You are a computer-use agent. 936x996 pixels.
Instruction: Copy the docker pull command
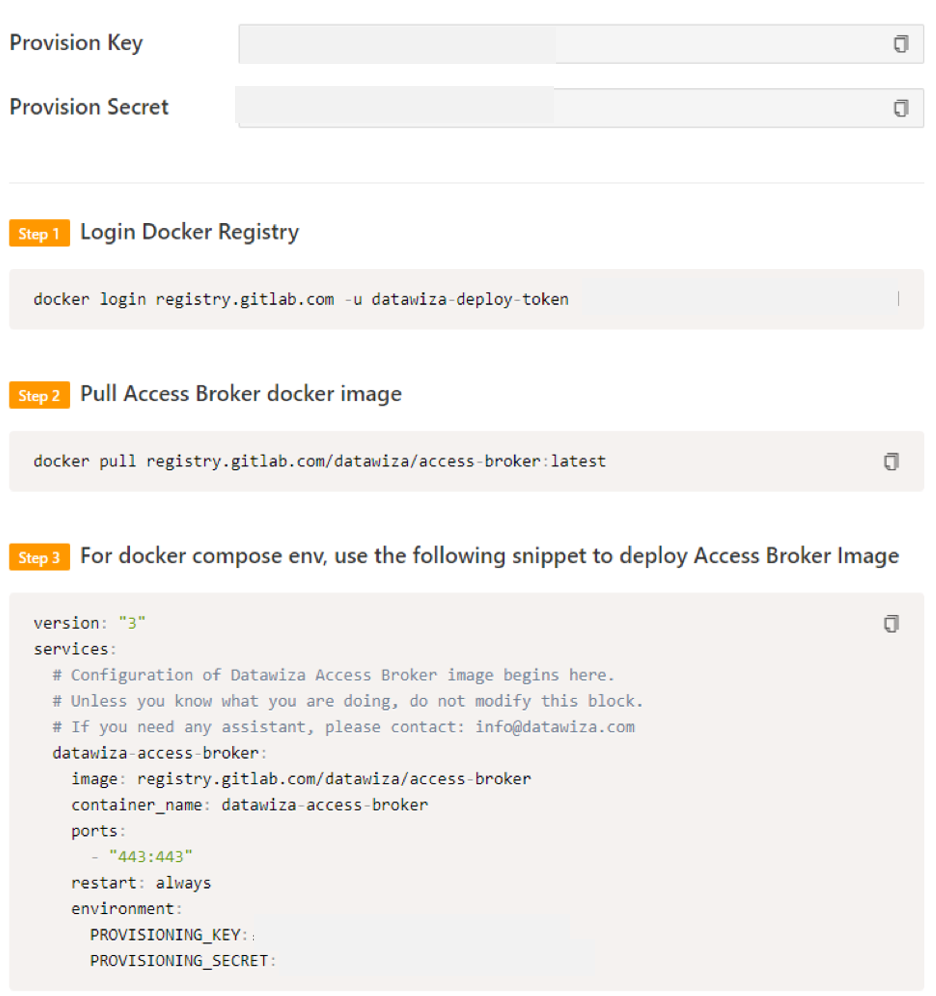click(x=891, y=461)
